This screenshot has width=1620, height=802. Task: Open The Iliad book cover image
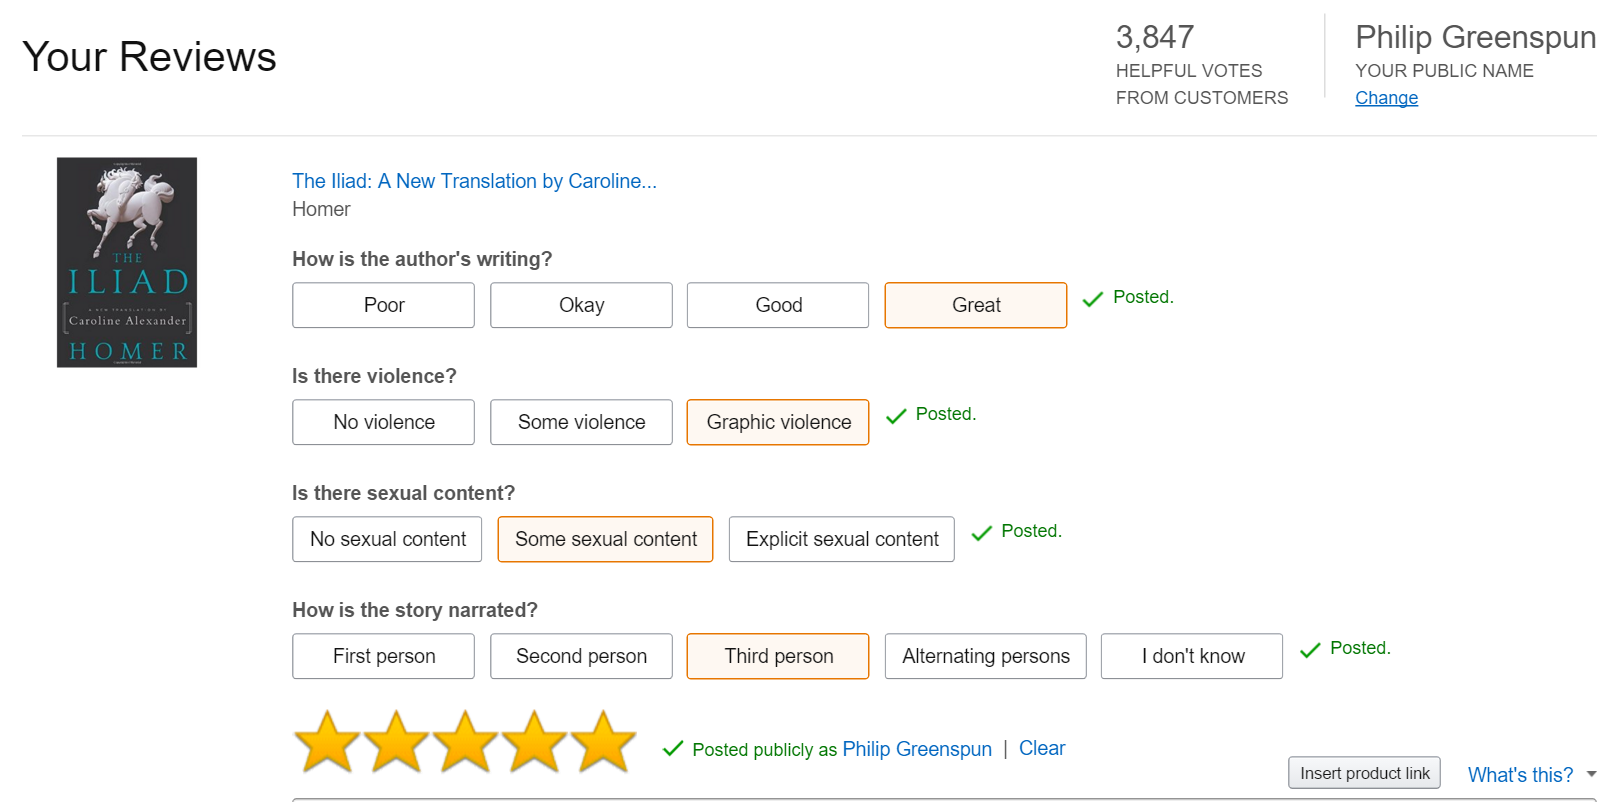point(127,262)
